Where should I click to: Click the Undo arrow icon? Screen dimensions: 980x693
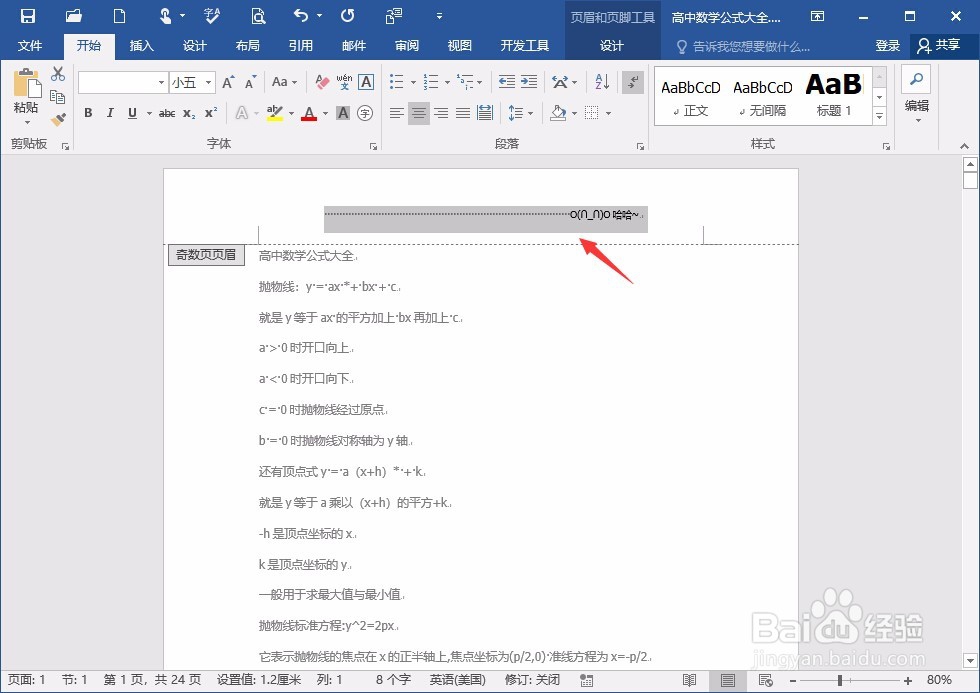(x=301, y=16)
